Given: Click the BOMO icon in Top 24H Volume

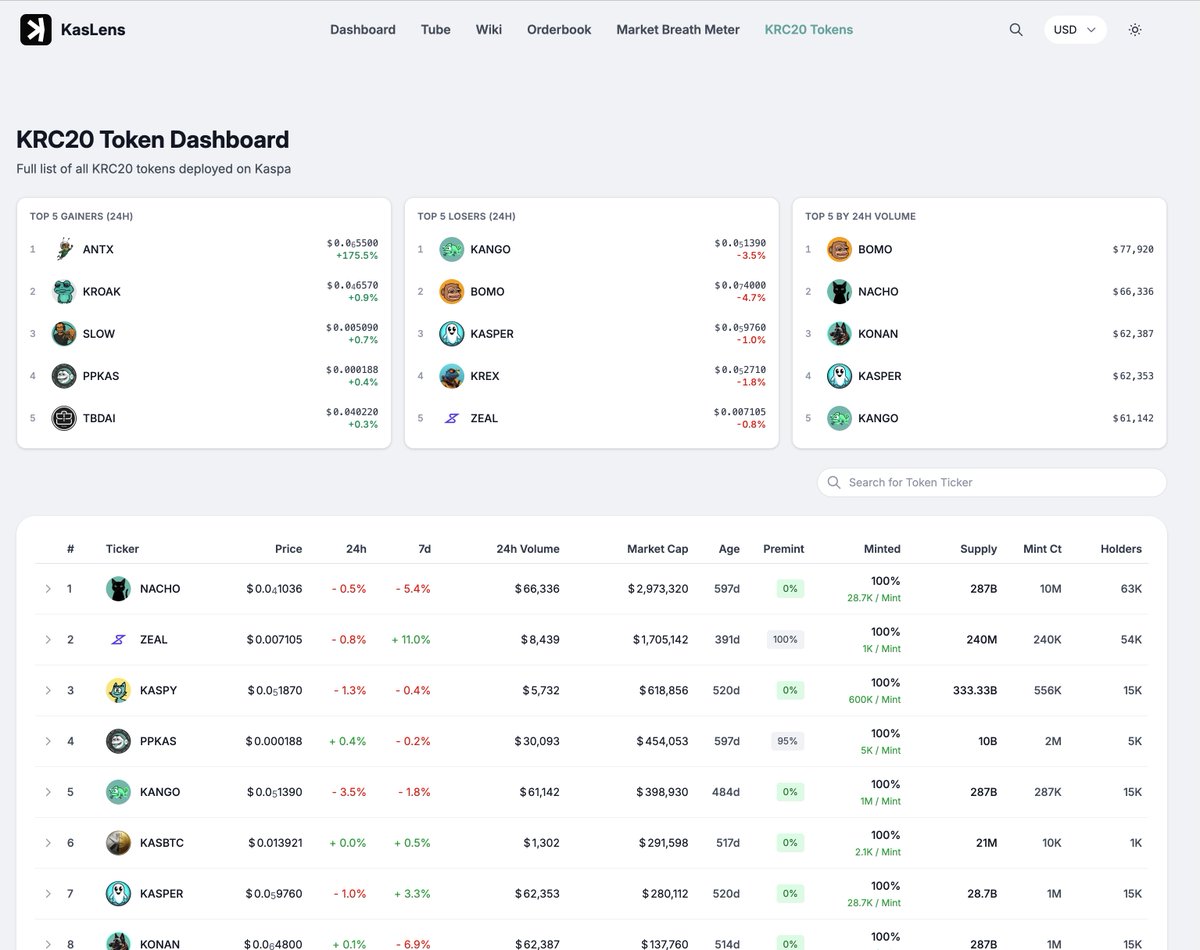Looking at the screenshot, I should tap(839, 249).
